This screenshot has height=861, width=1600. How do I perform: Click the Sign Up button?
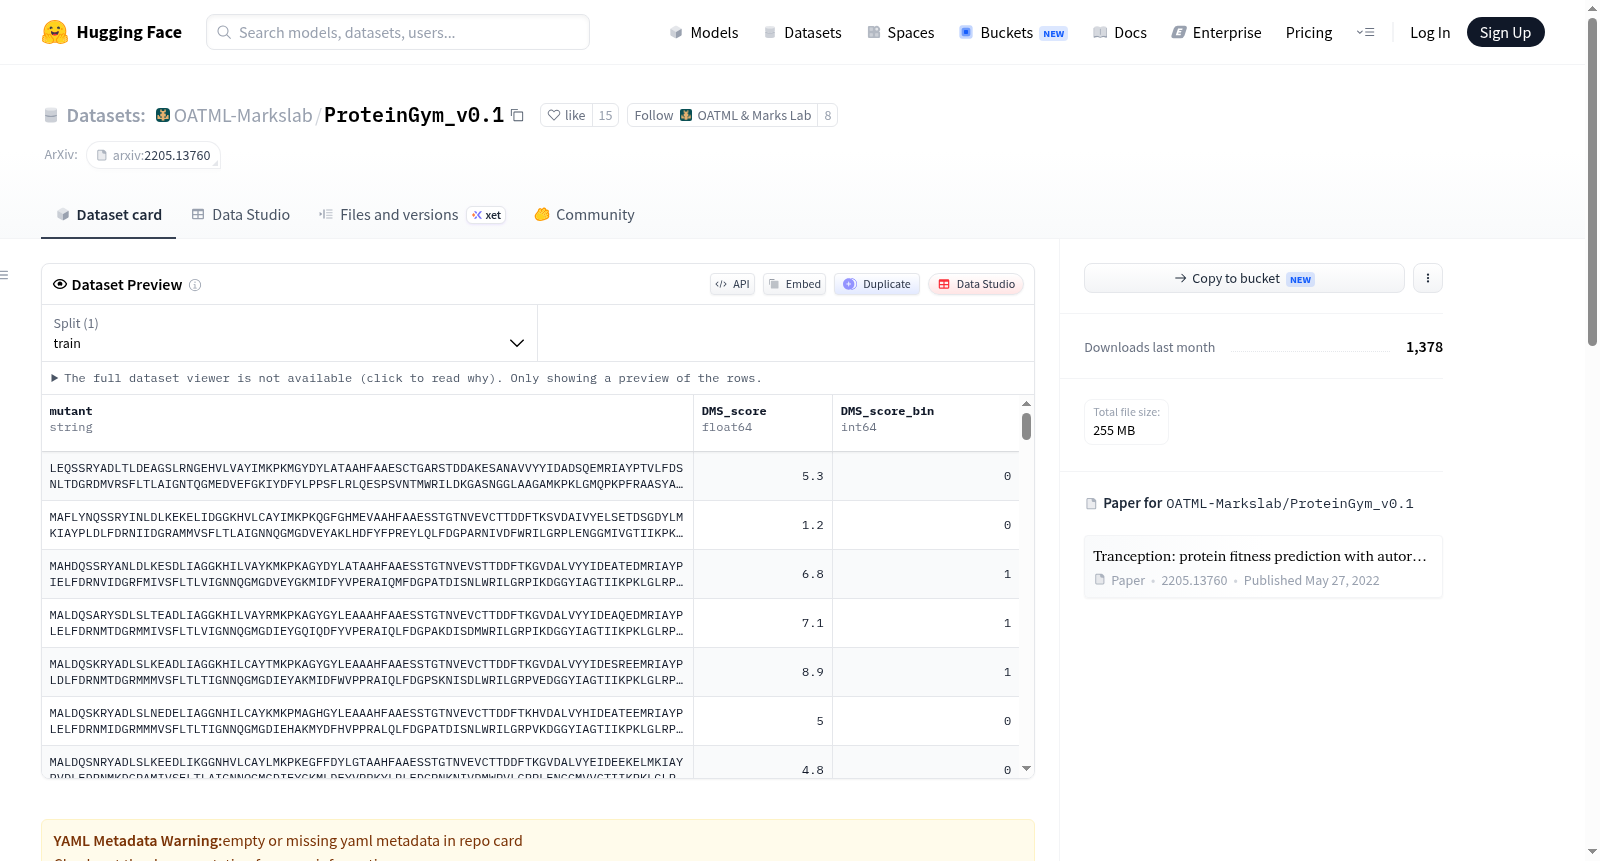(x=1505, y=32)
